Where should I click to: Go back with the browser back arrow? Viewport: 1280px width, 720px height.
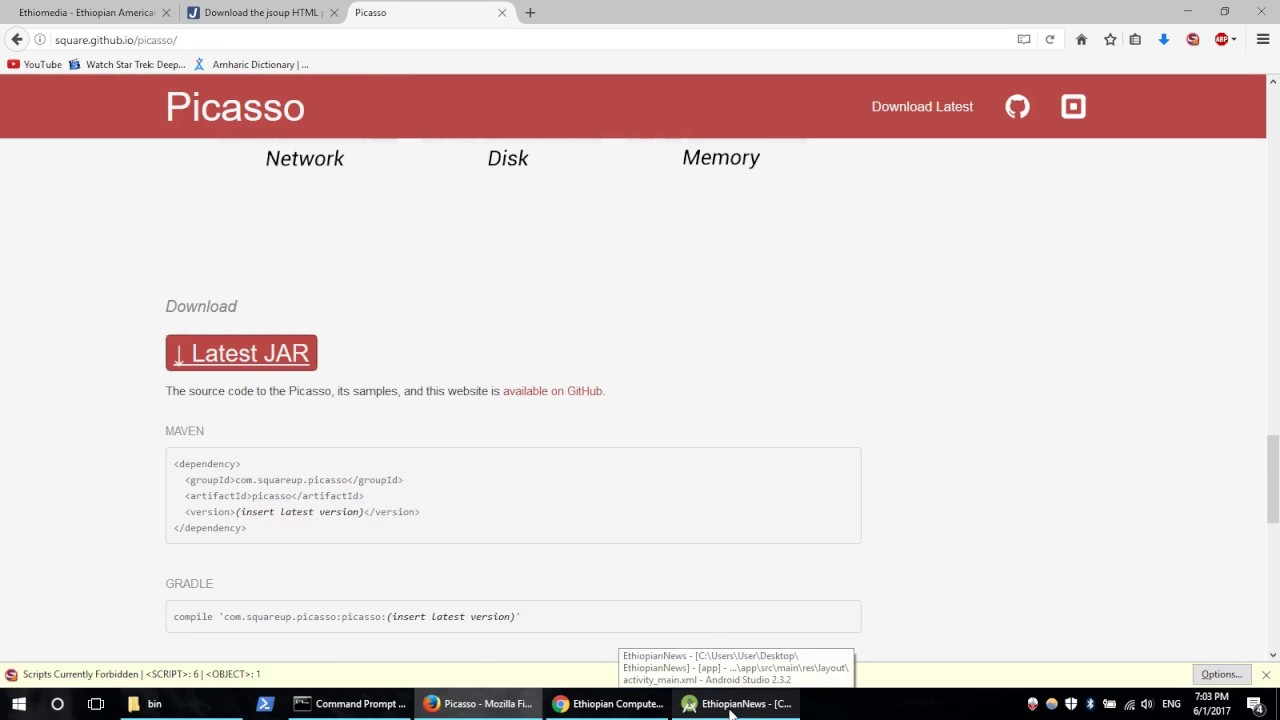pyautogui.click(x=17, y=40)
